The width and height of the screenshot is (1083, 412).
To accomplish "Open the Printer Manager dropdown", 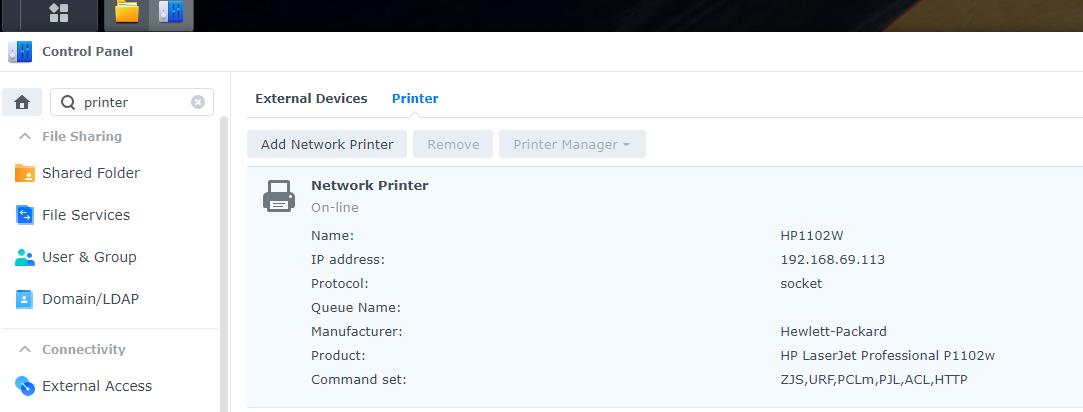I will [572, 144].
